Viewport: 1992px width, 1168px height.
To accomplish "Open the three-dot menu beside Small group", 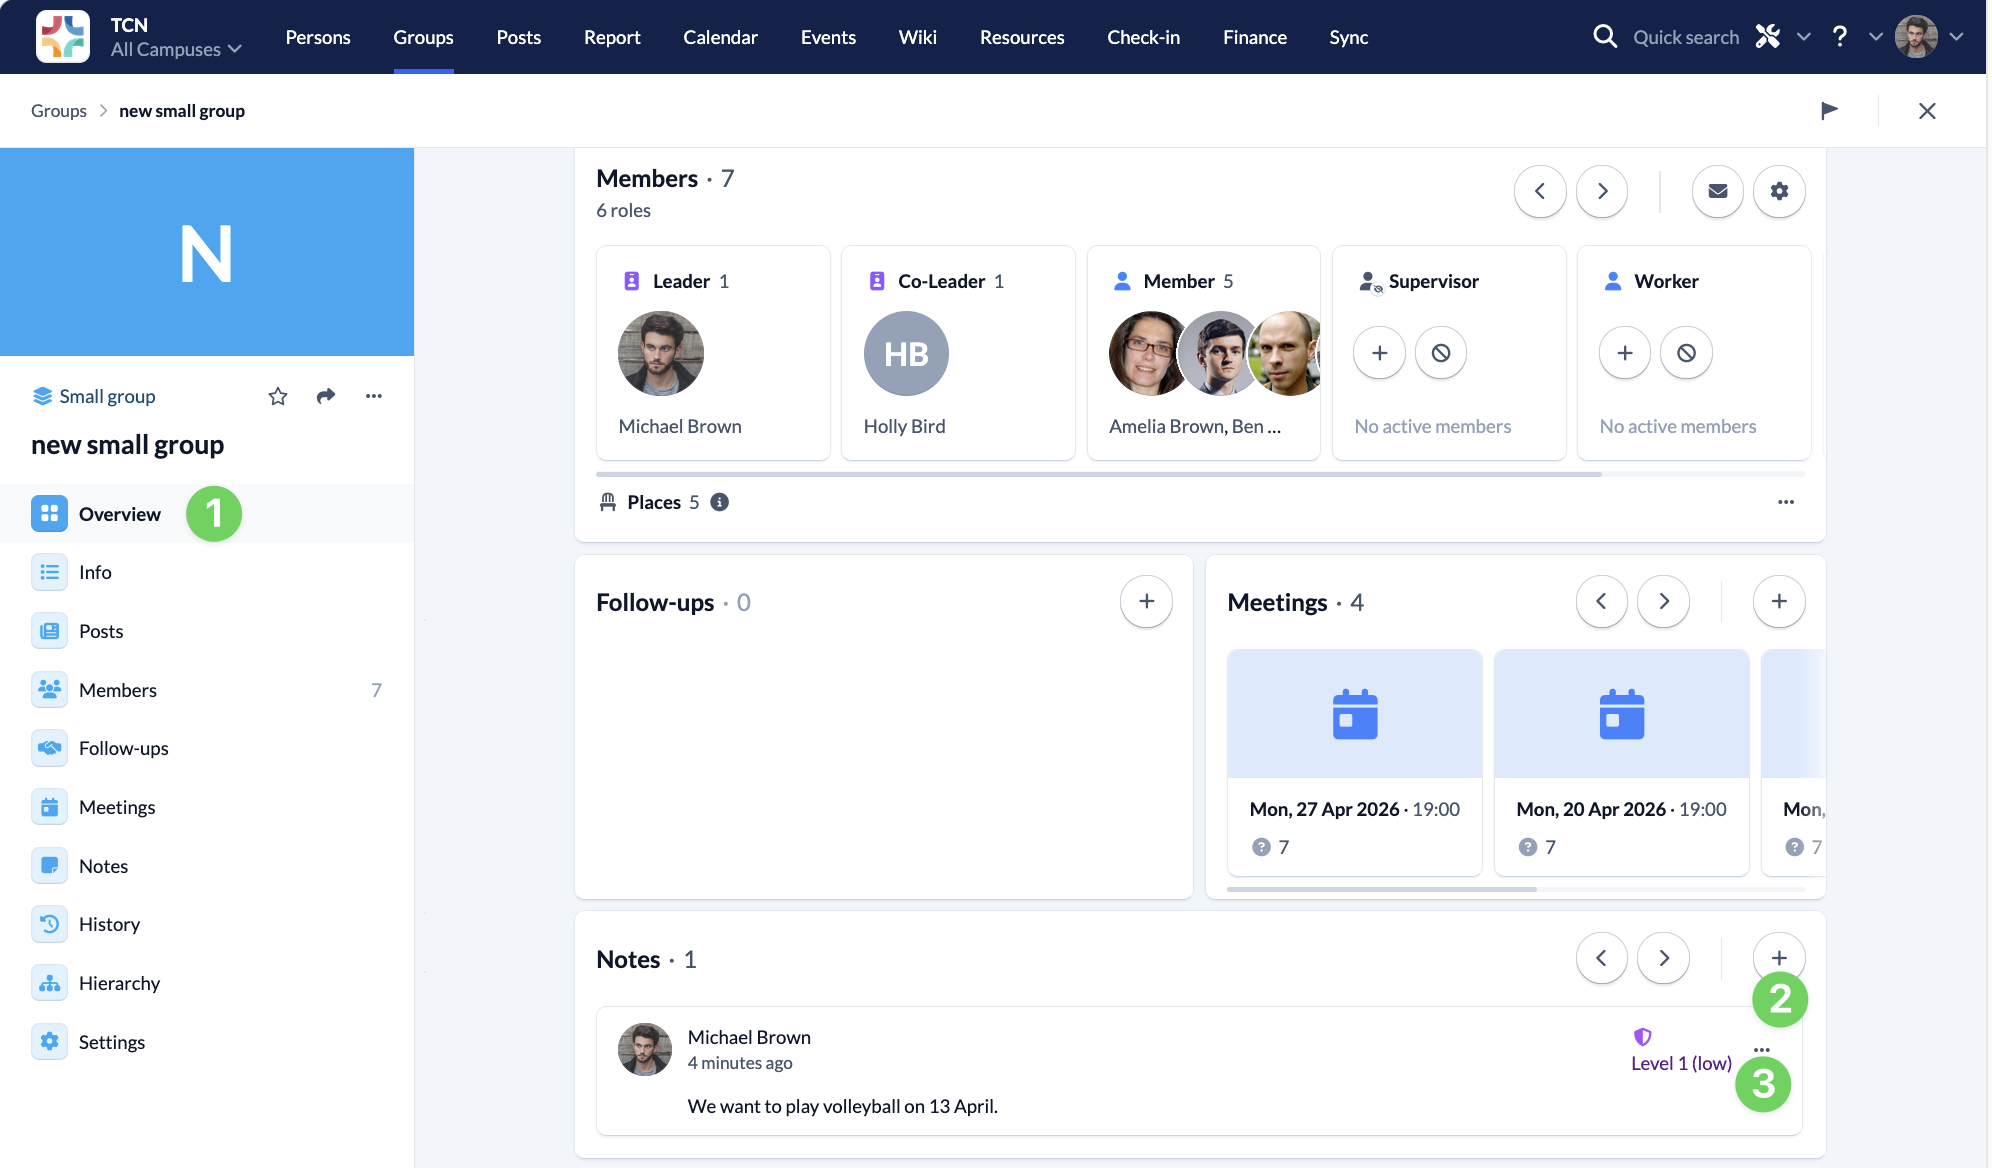I will coord(374,396).
